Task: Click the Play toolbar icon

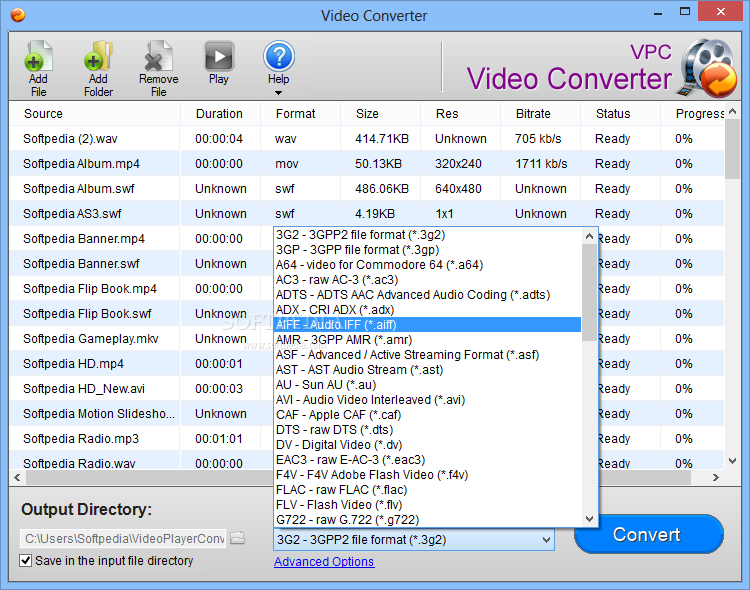Action: (219, 63)
